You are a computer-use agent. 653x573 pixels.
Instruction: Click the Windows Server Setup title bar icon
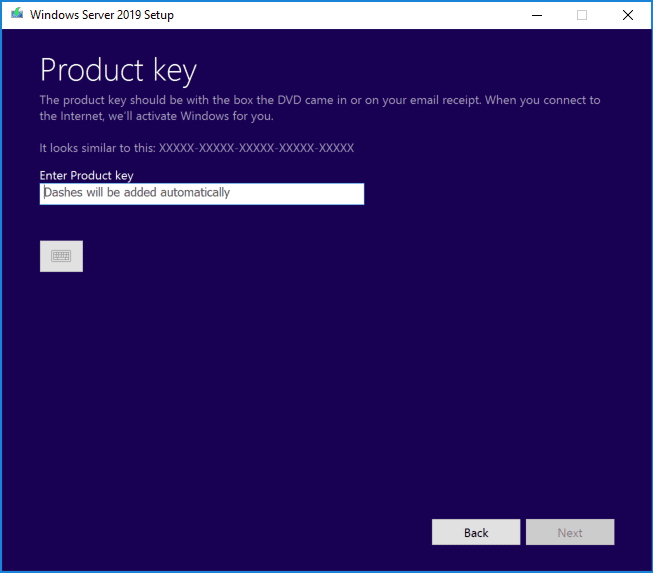click(x=17, y=14)
